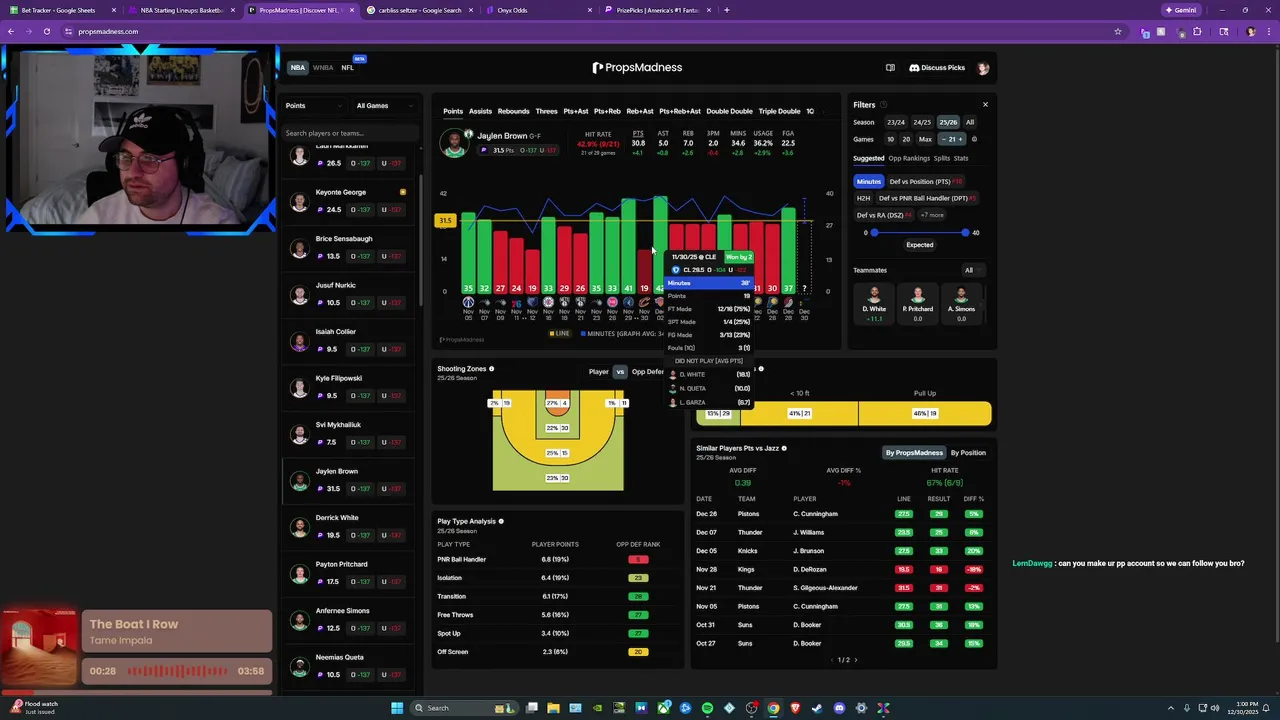
Task: Click the H2H filter chip
Action: click(x=863, y=198)
